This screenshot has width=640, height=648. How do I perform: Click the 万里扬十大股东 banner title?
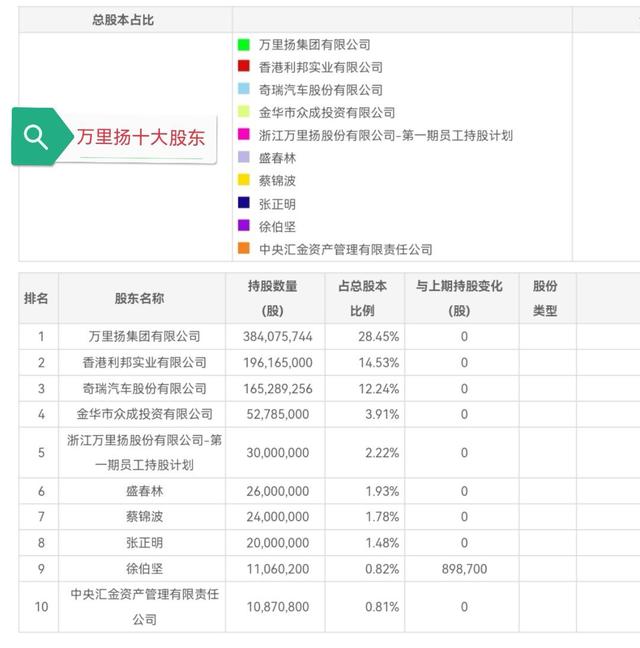[140, 137]
